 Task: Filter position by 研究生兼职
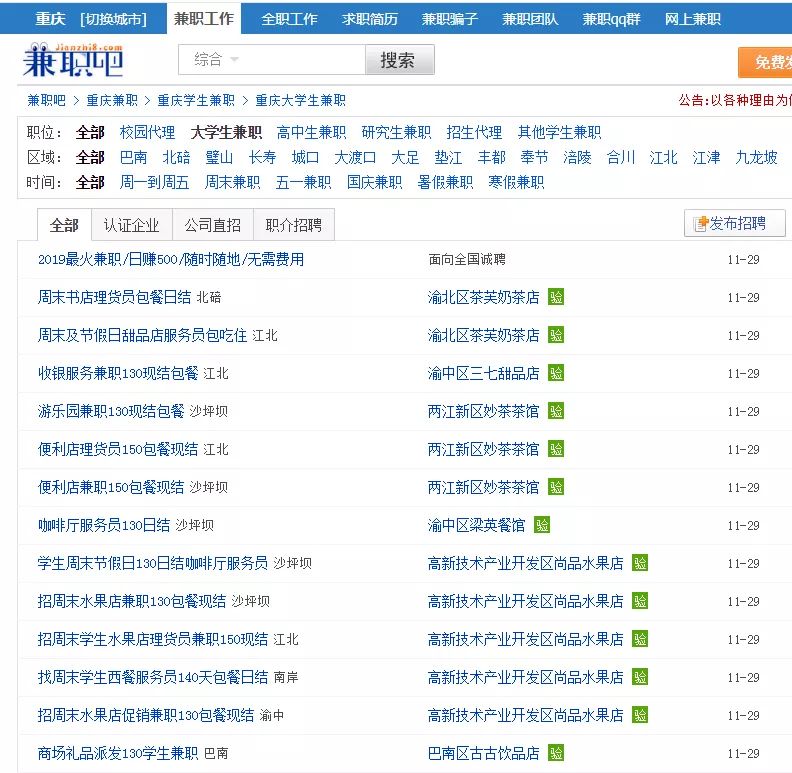click(396, 132)
